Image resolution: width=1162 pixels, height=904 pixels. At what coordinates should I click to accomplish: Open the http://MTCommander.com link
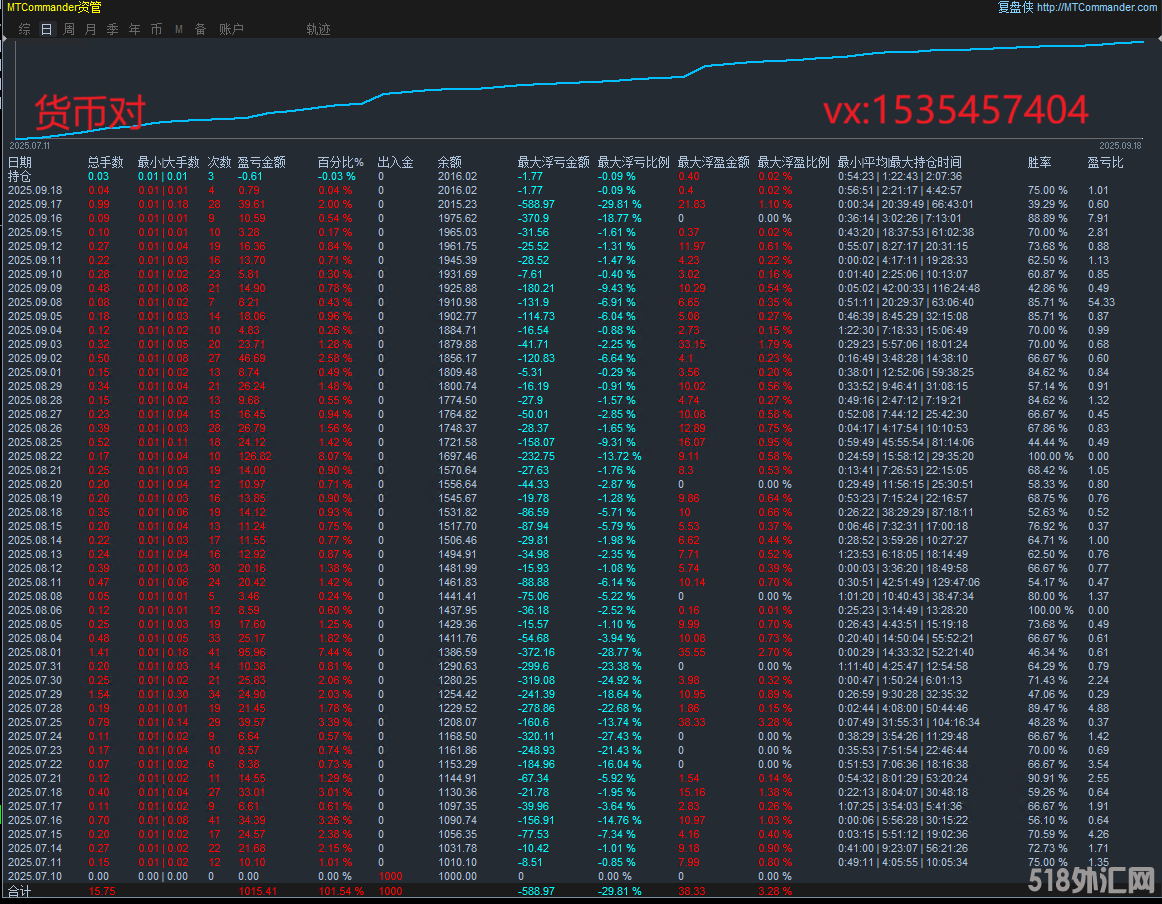point(1096,8)
